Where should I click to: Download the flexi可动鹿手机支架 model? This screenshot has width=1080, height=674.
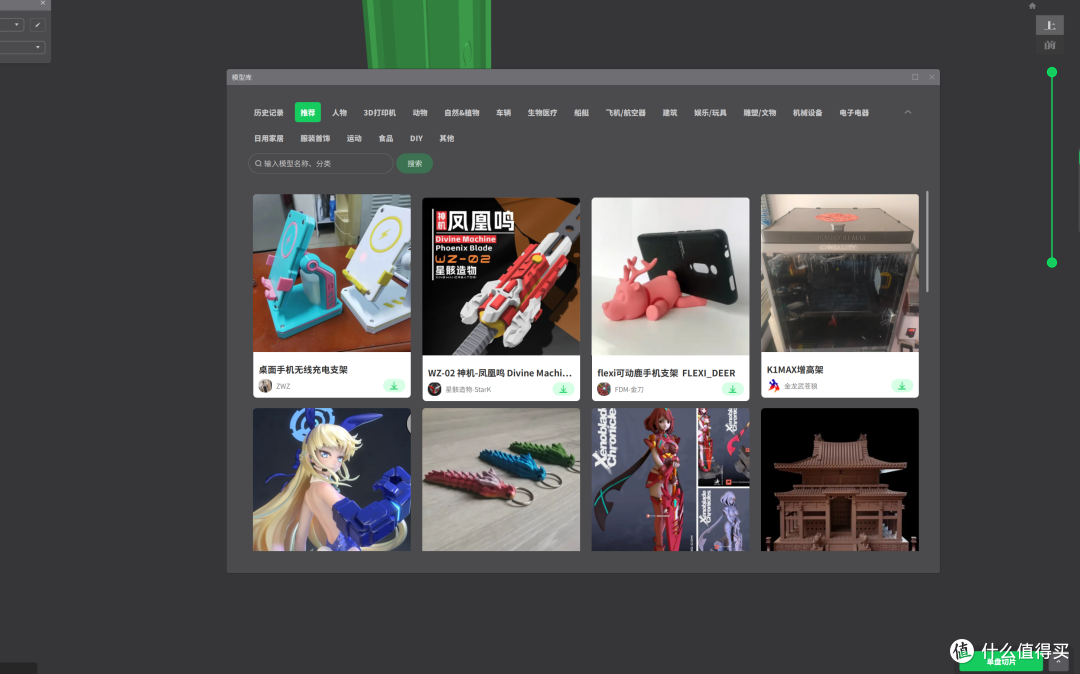coord(733,390)
